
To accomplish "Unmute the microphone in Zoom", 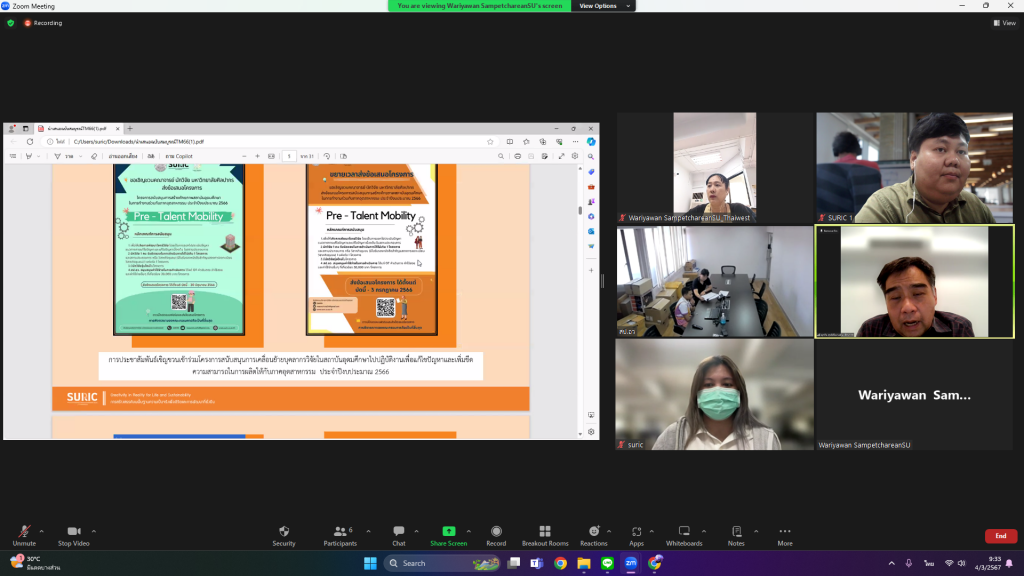I will (x=24, y=536).
